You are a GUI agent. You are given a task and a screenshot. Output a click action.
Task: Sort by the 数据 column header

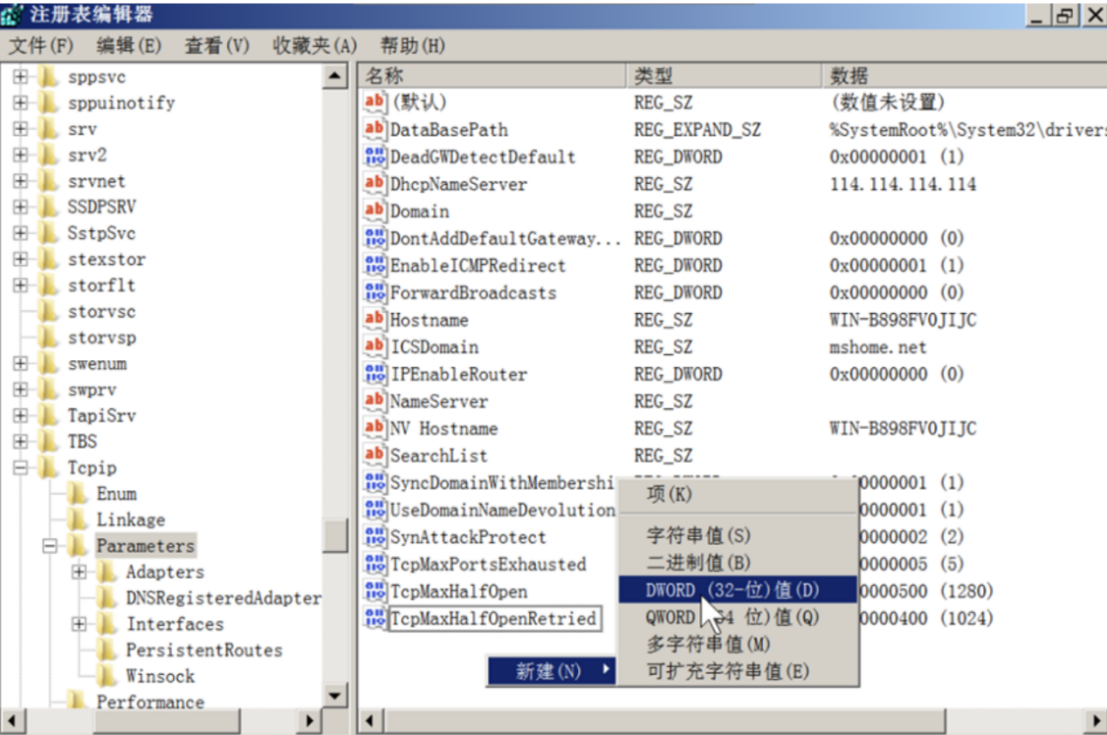(964, 76)
